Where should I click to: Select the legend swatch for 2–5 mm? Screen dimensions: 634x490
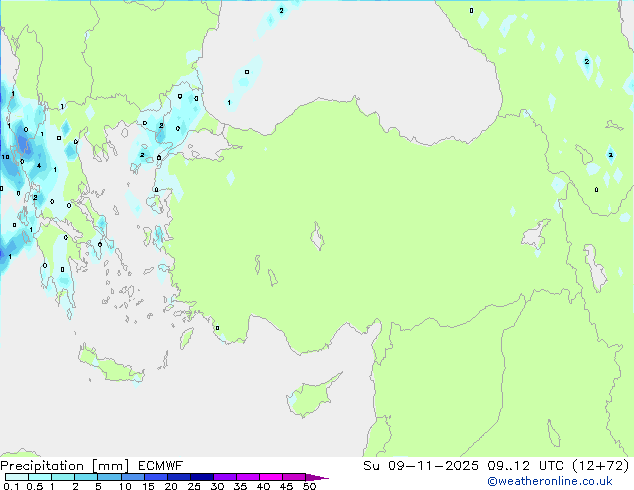click(x=86, y=477)
